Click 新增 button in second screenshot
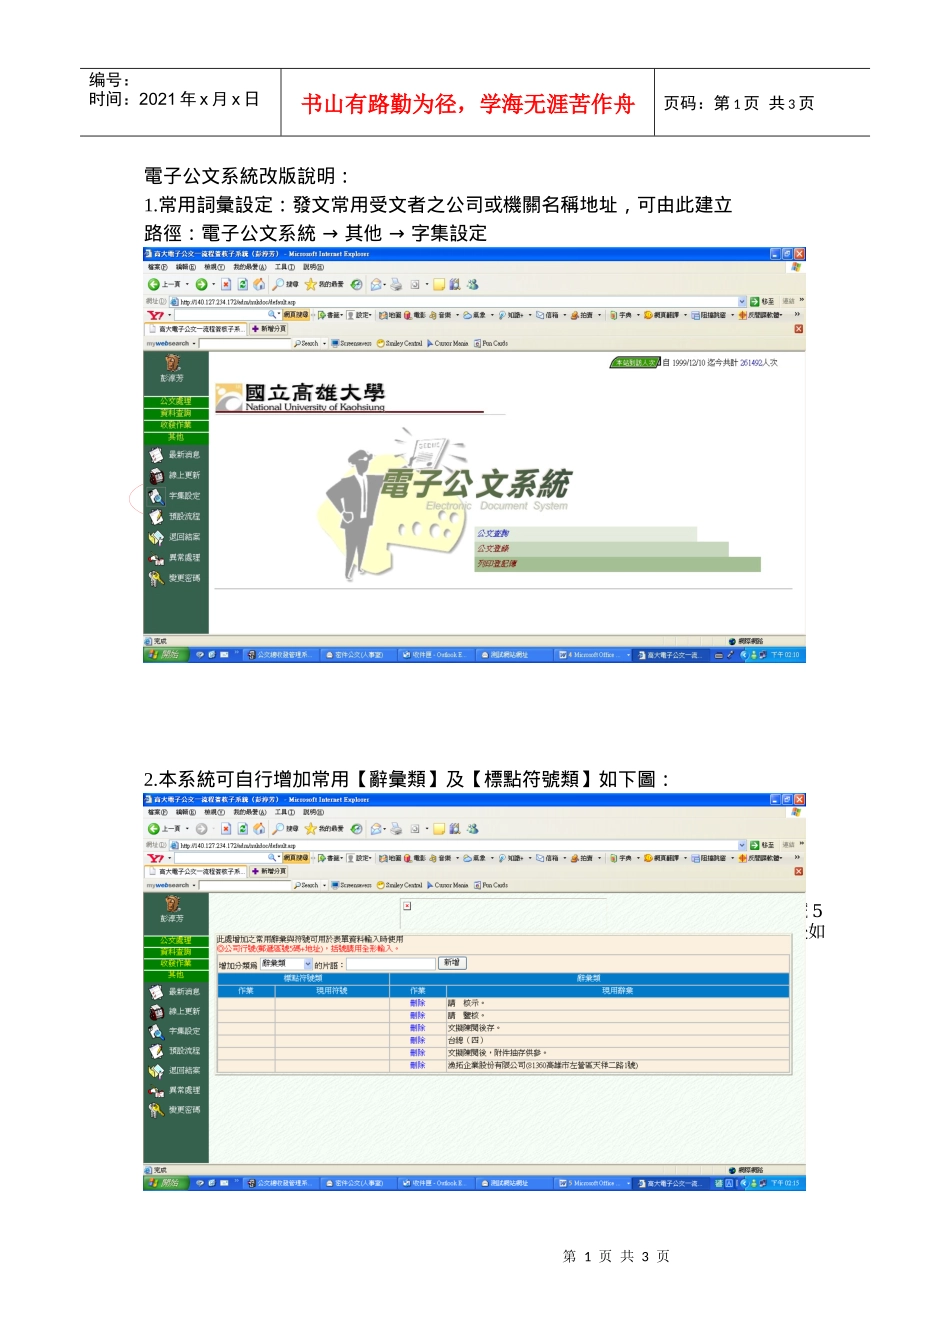 point(452,963)
